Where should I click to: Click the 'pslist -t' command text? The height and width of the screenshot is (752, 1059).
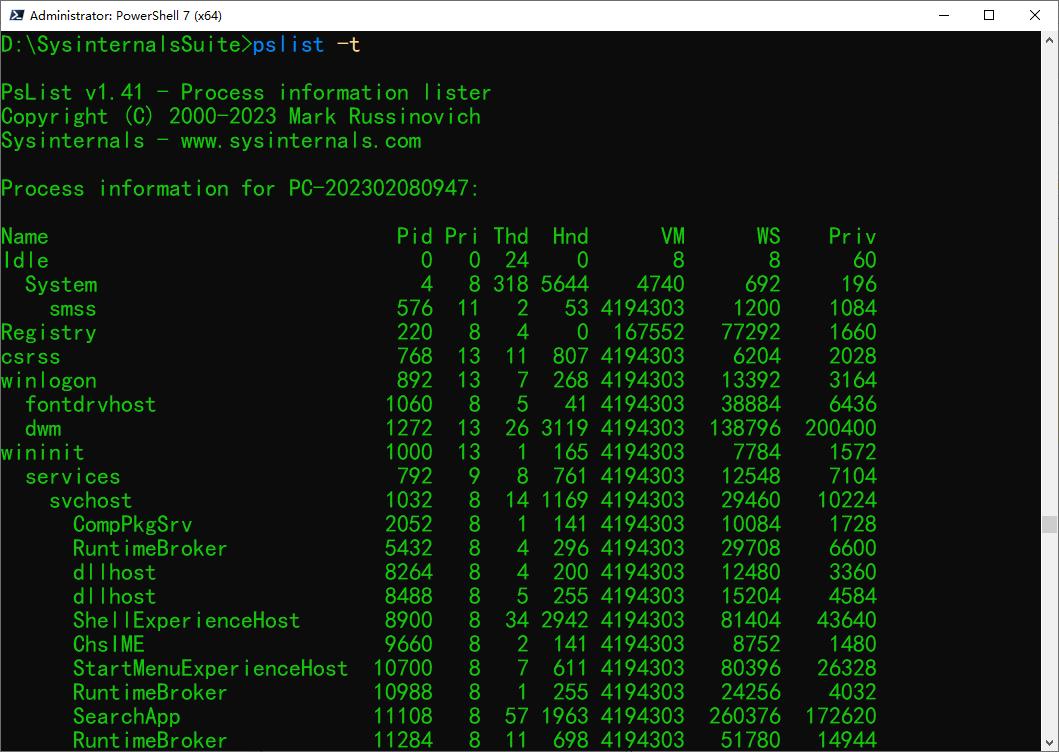point(306,45)
